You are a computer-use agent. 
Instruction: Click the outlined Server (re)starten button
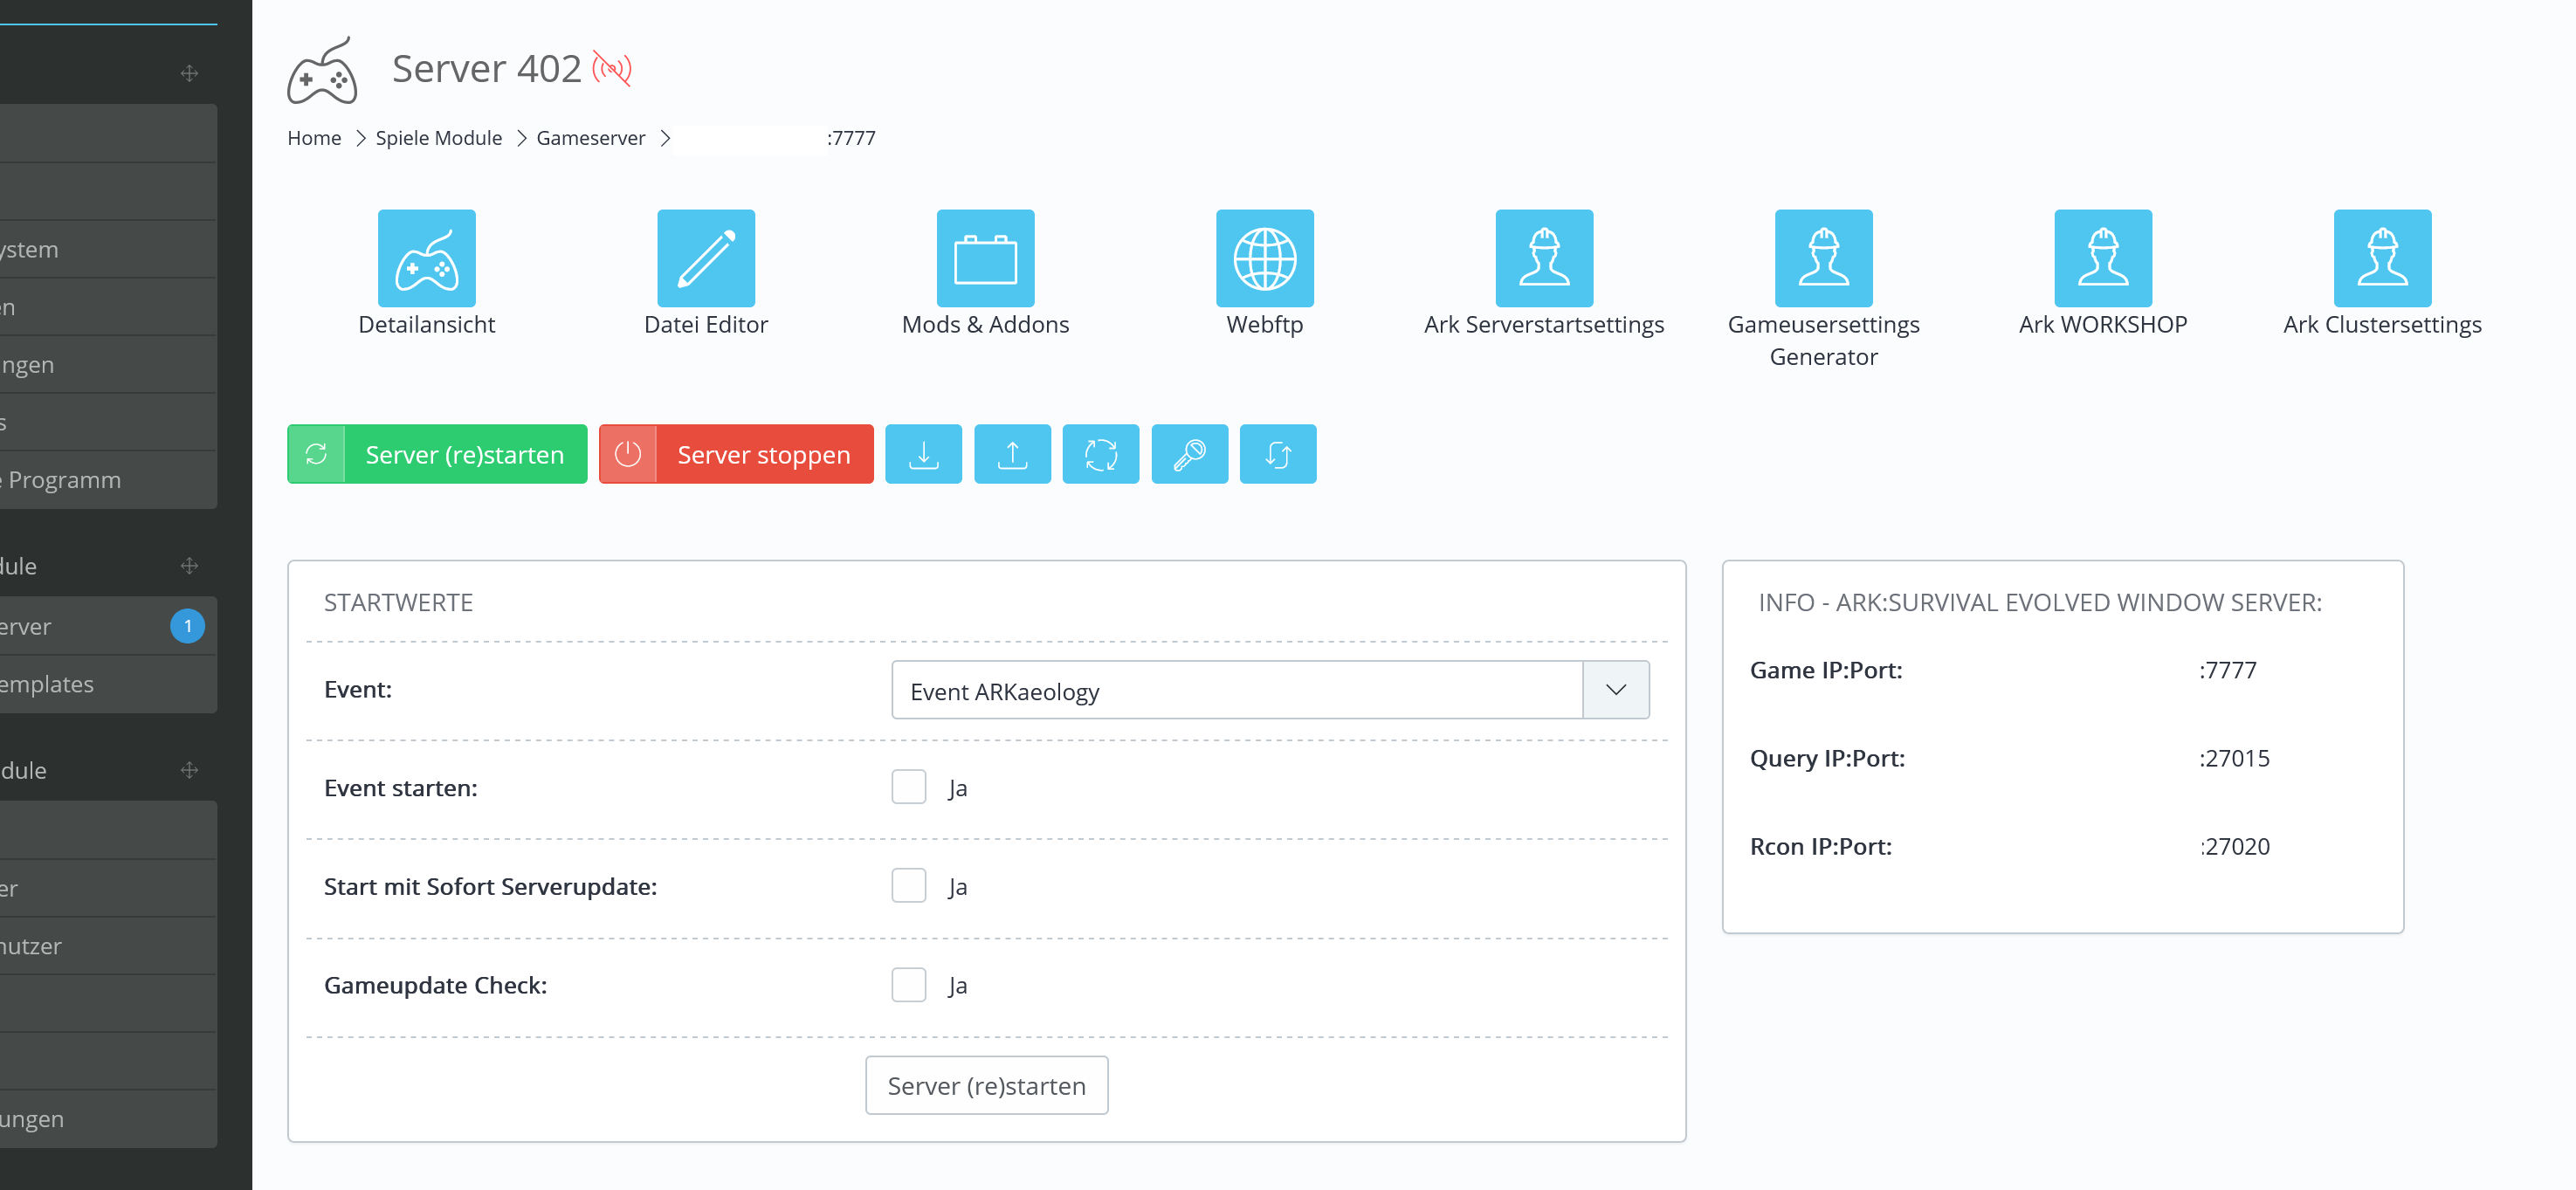point(985,1085)
